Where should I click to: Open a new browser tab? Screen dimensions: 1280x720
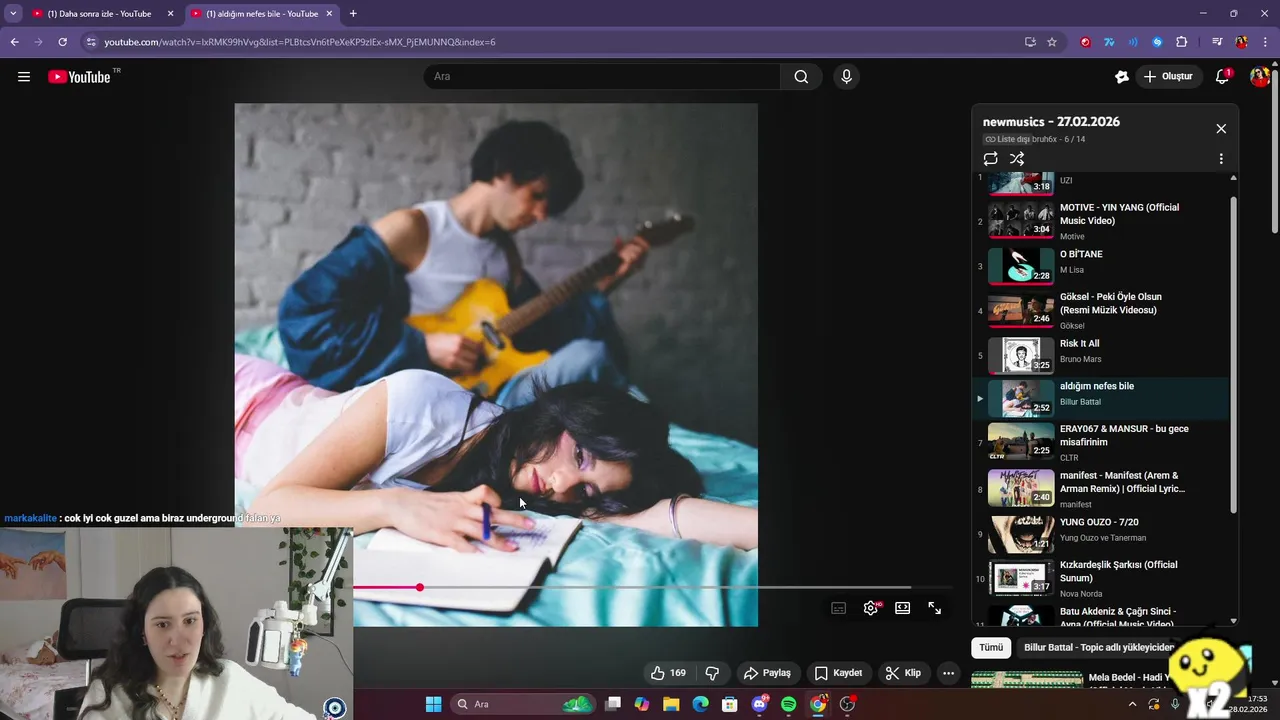353,14
